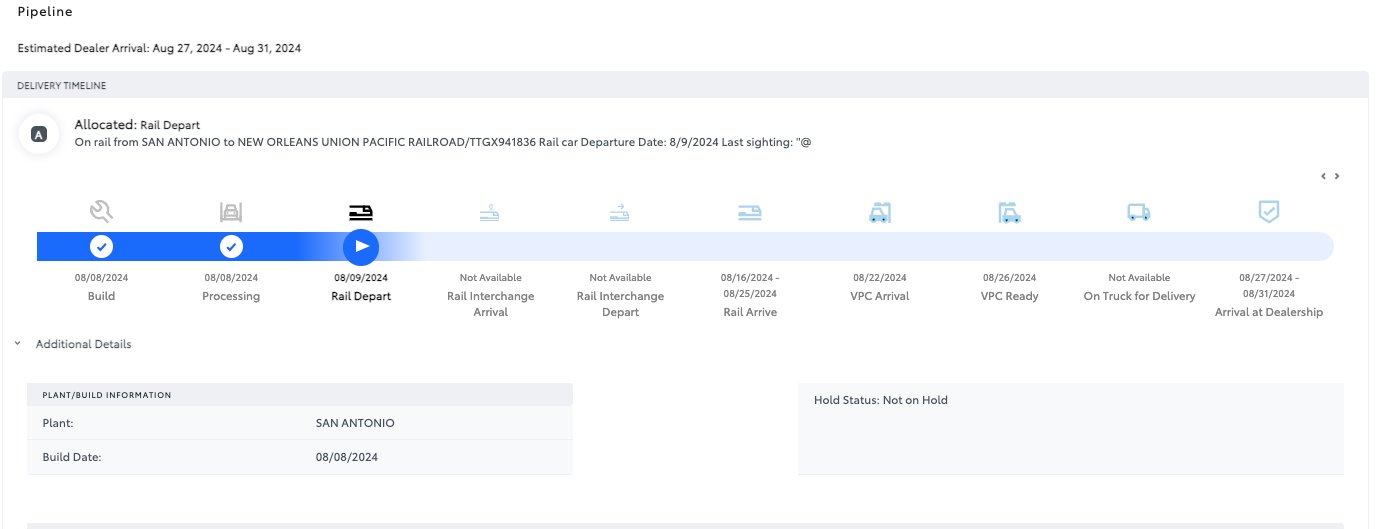Click the Processing stage checkmark marker
This screenshot has width=1399, height=529.
point(231,246)
